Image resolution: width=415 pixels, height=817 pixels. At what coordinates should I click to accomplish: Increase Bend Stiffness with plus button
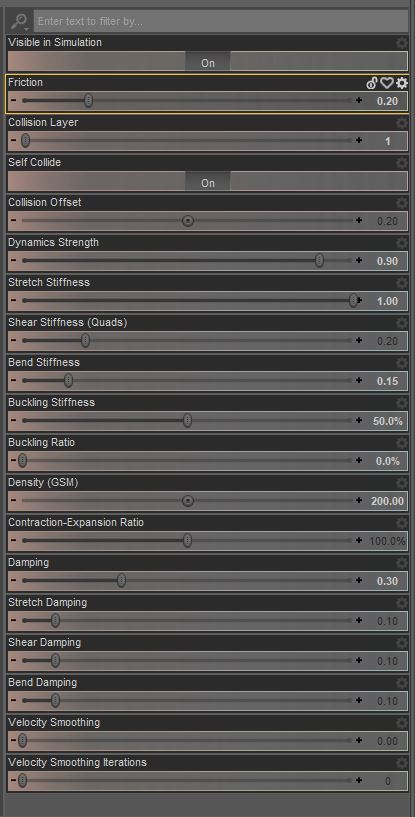359,380
